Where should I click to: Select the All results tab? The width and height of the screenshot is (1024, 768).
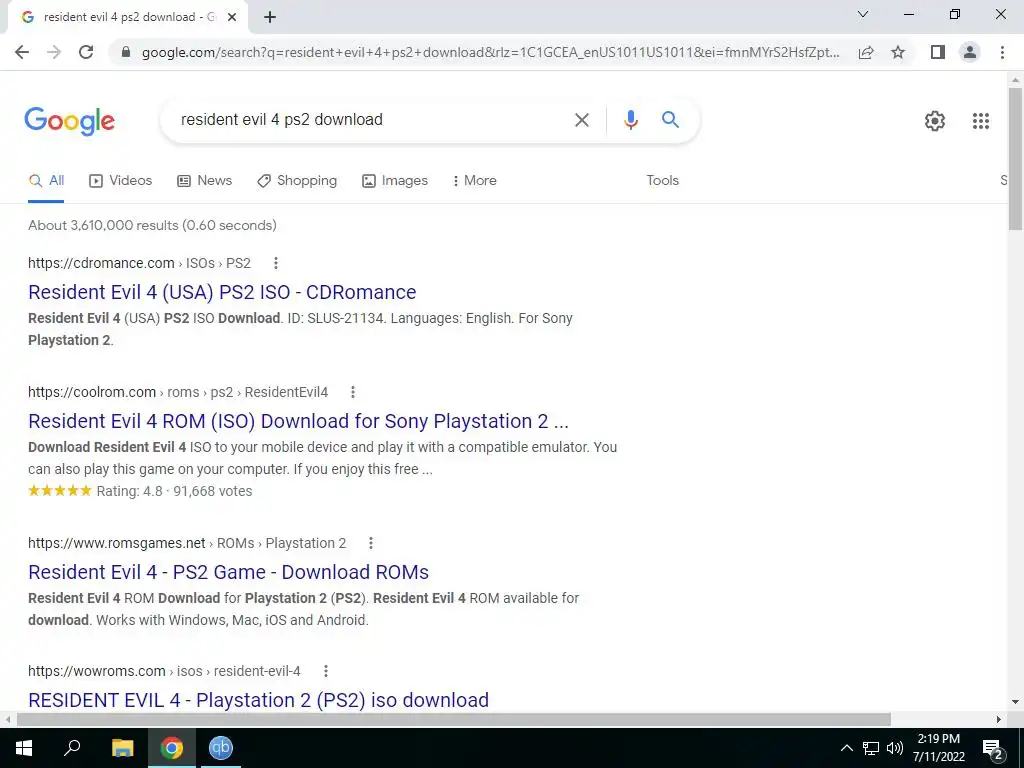46,181
